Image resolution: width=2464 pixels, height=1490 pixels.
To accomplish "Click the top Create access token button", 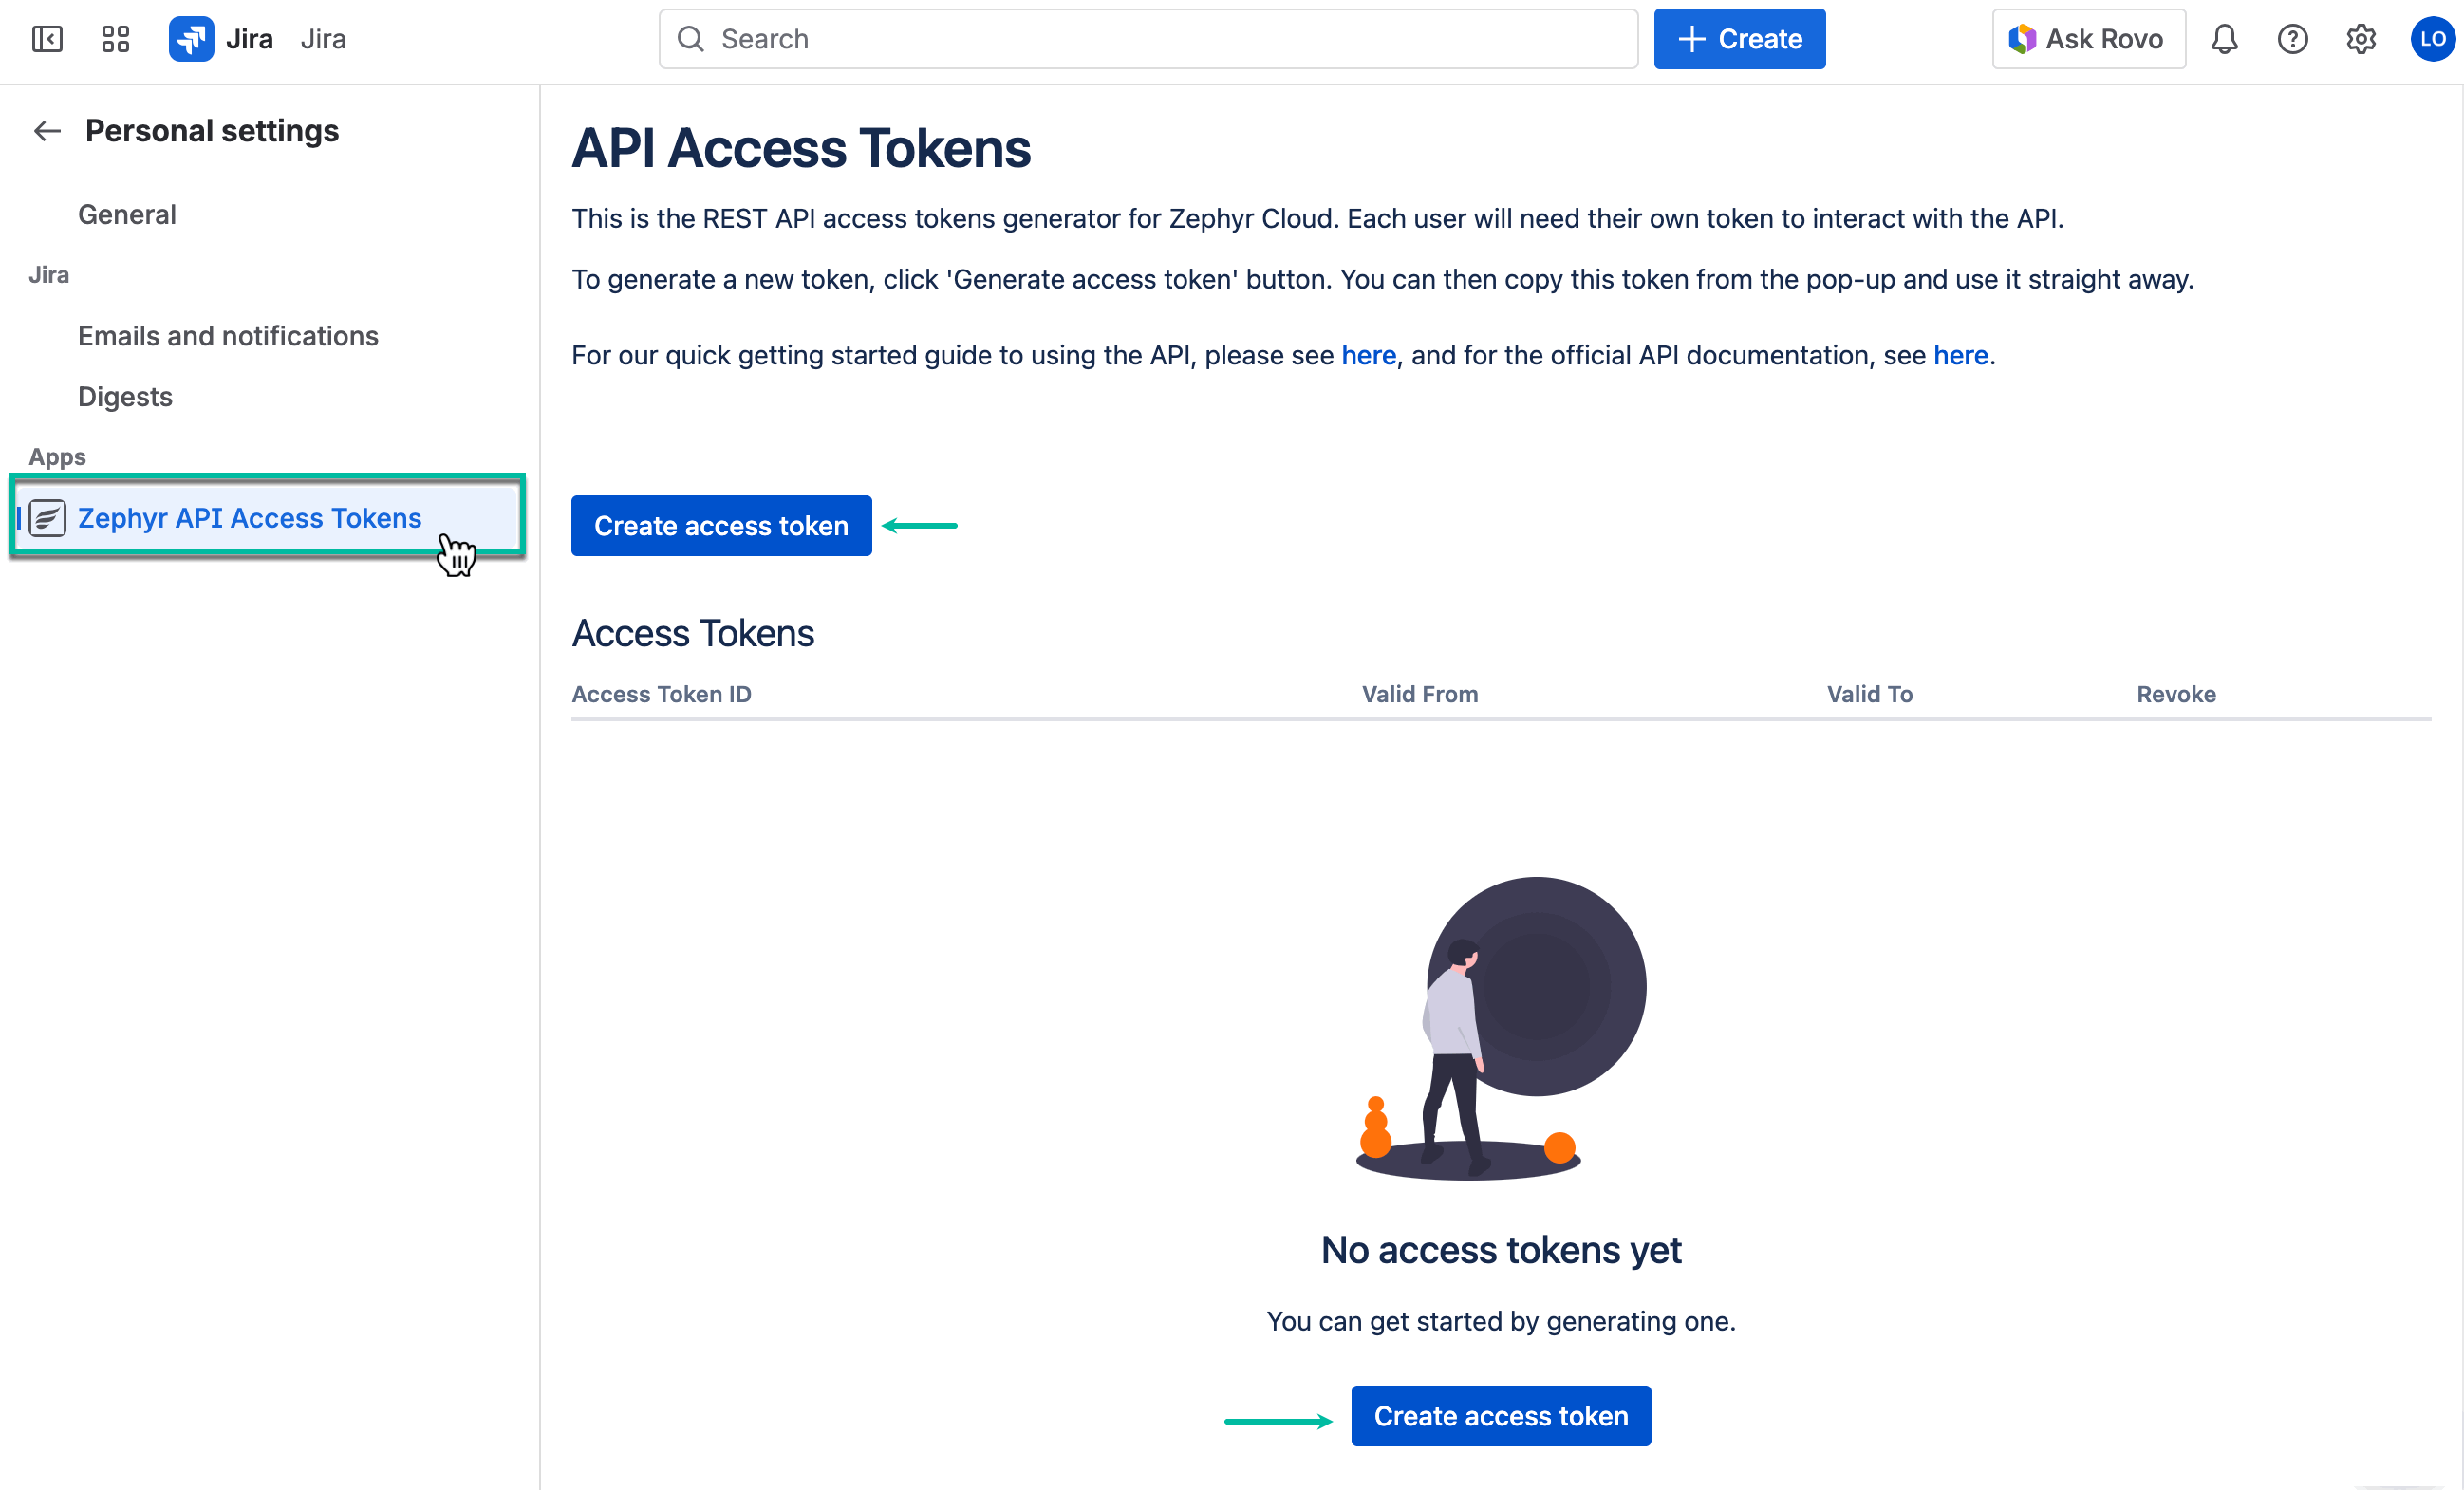I will 721,526.
